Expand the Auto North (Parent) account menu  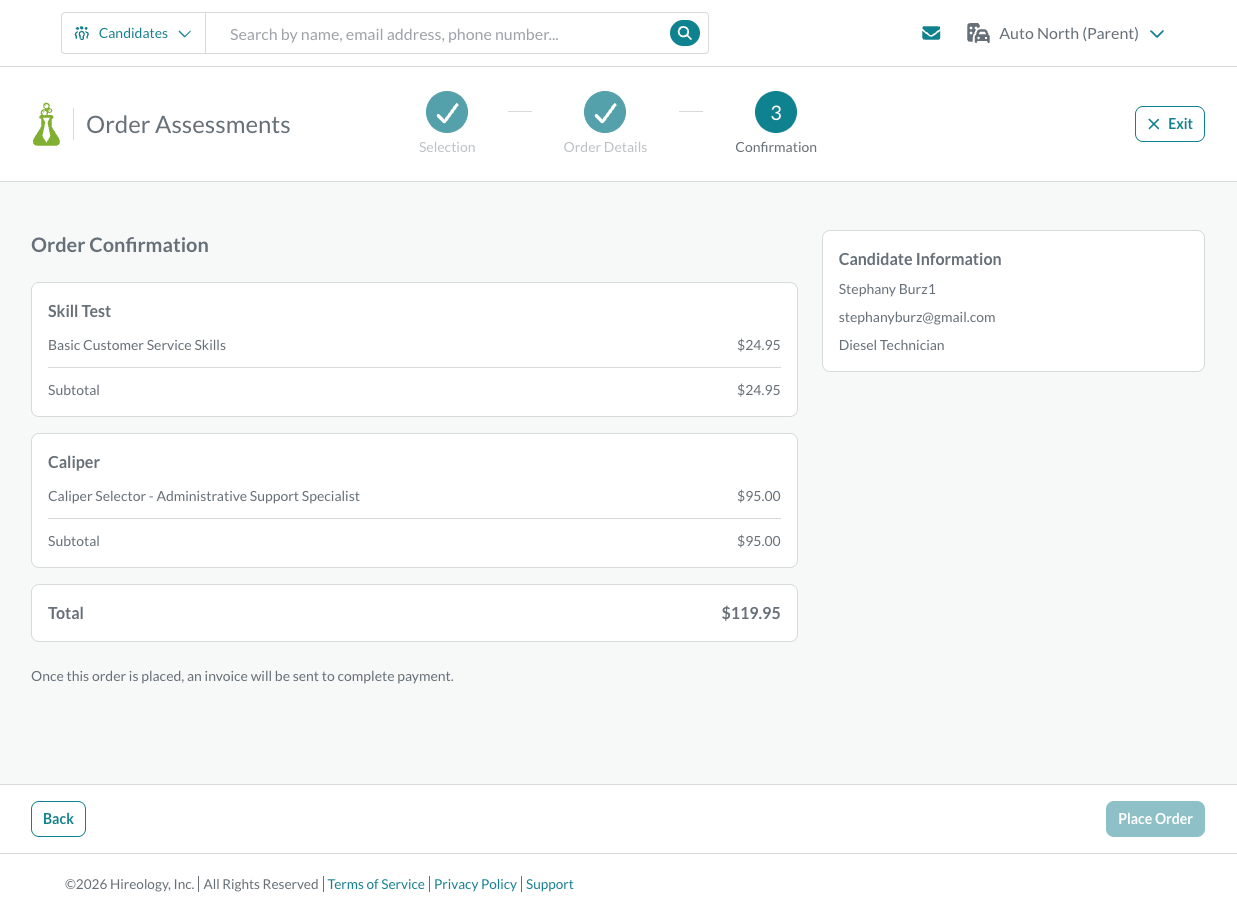click(1066, 33)
